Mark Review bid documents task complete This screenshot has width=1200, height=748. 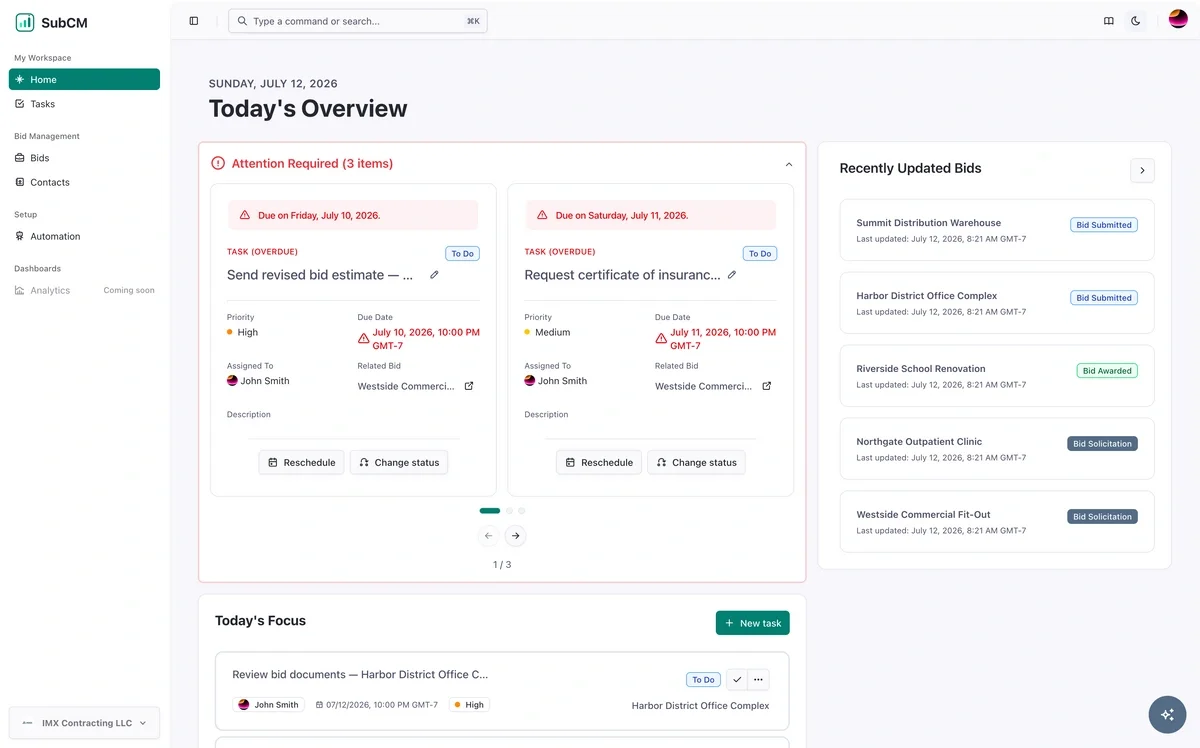click(737, 680)
